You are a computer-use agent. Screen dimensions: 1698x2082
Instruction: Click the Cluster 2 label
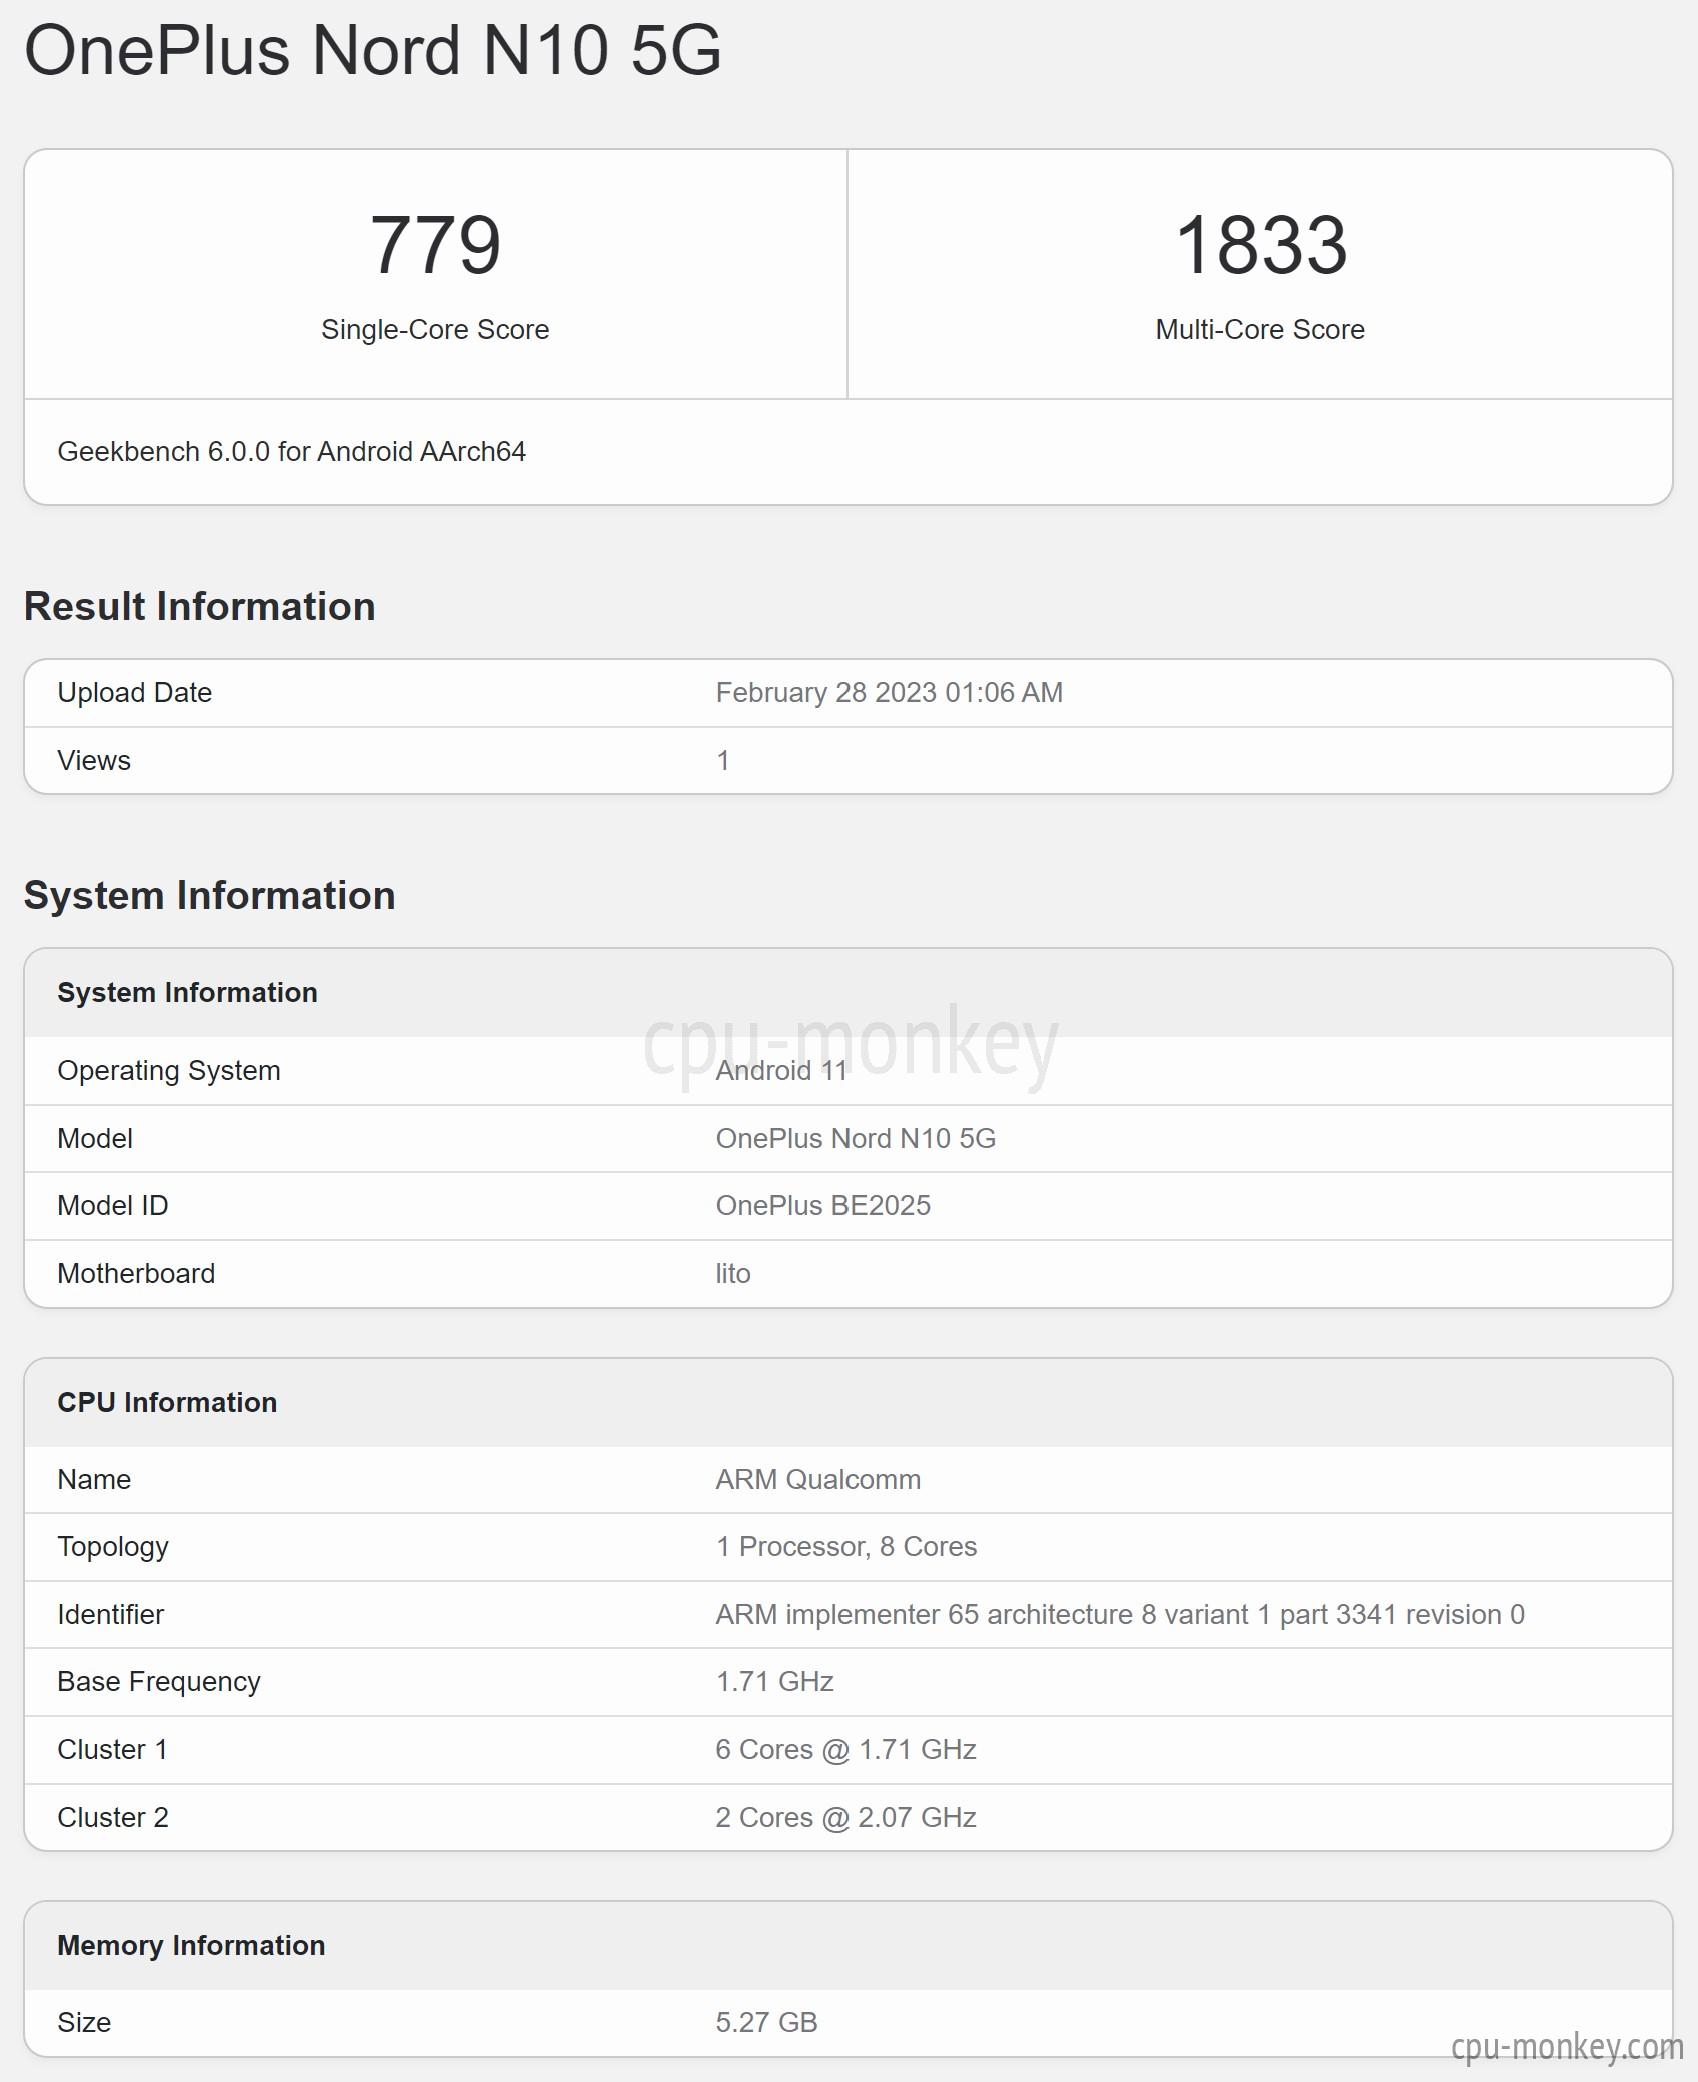click(113, 1818)
